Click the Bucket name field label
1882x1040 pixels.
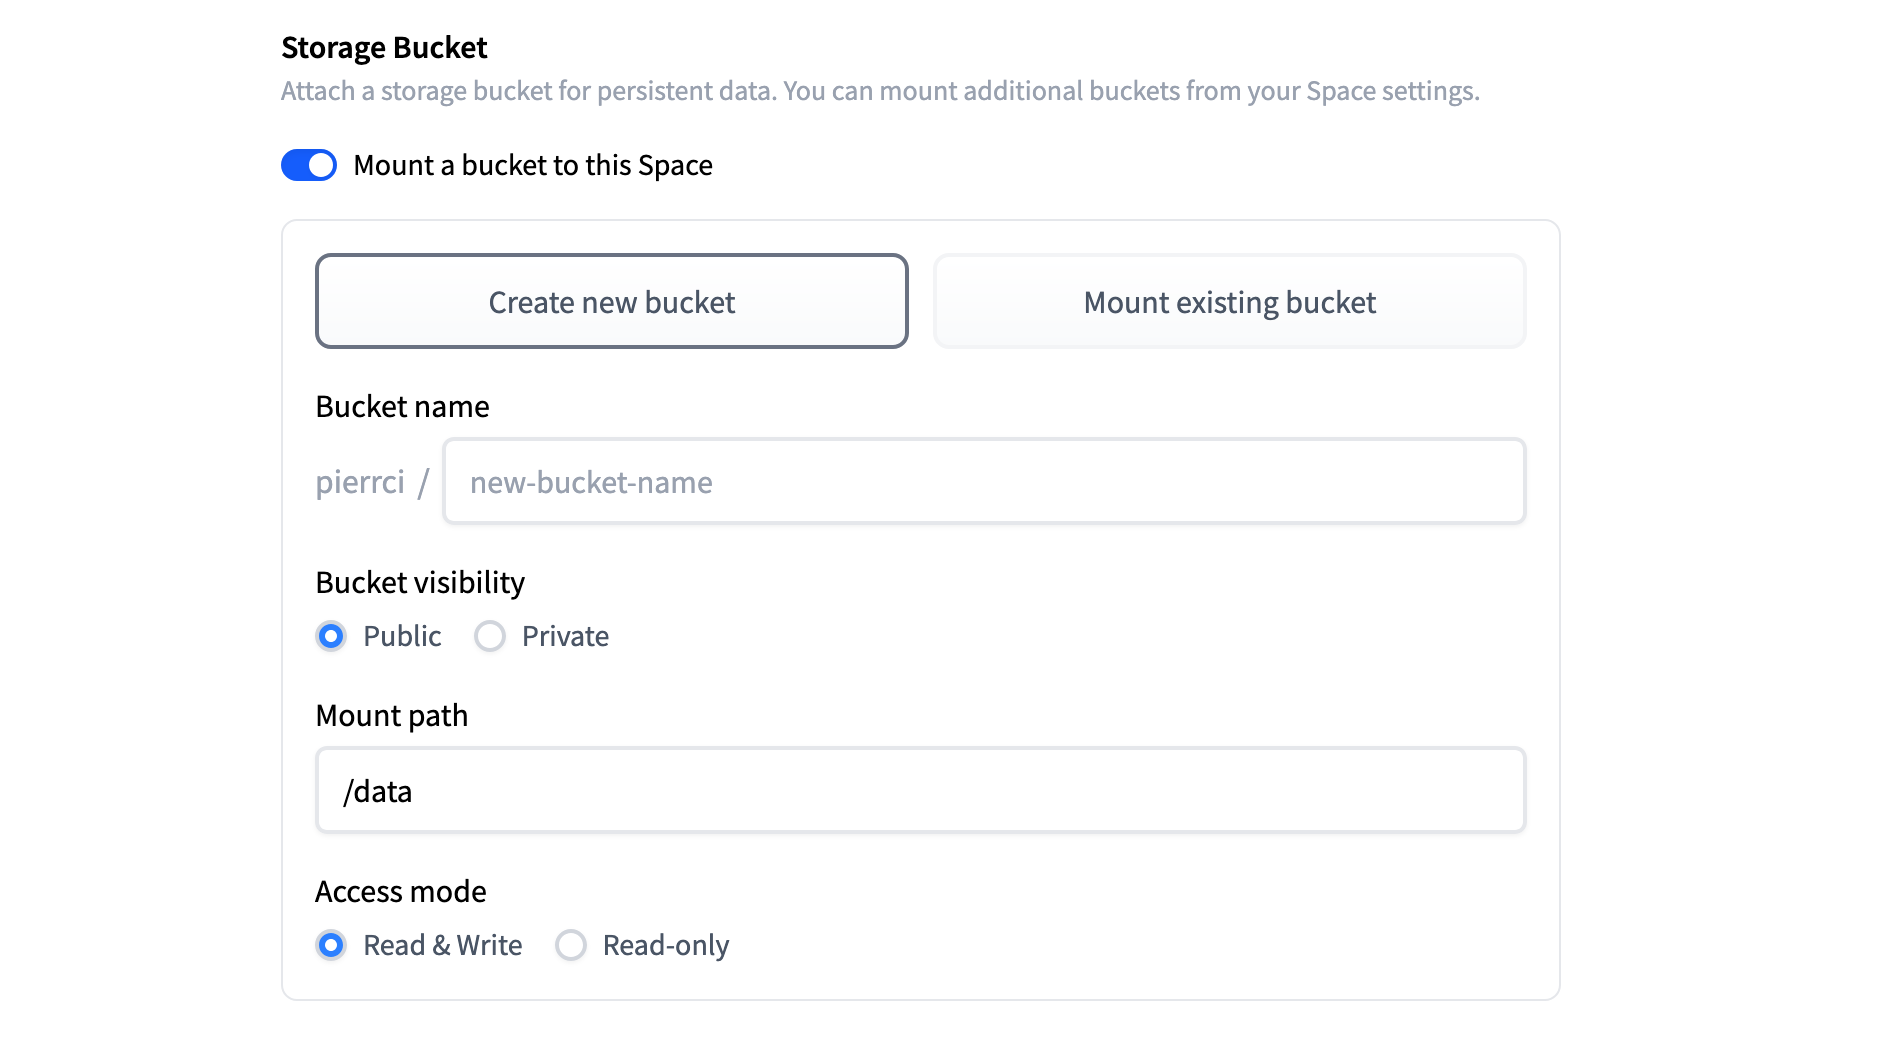[x=402, y=407]
